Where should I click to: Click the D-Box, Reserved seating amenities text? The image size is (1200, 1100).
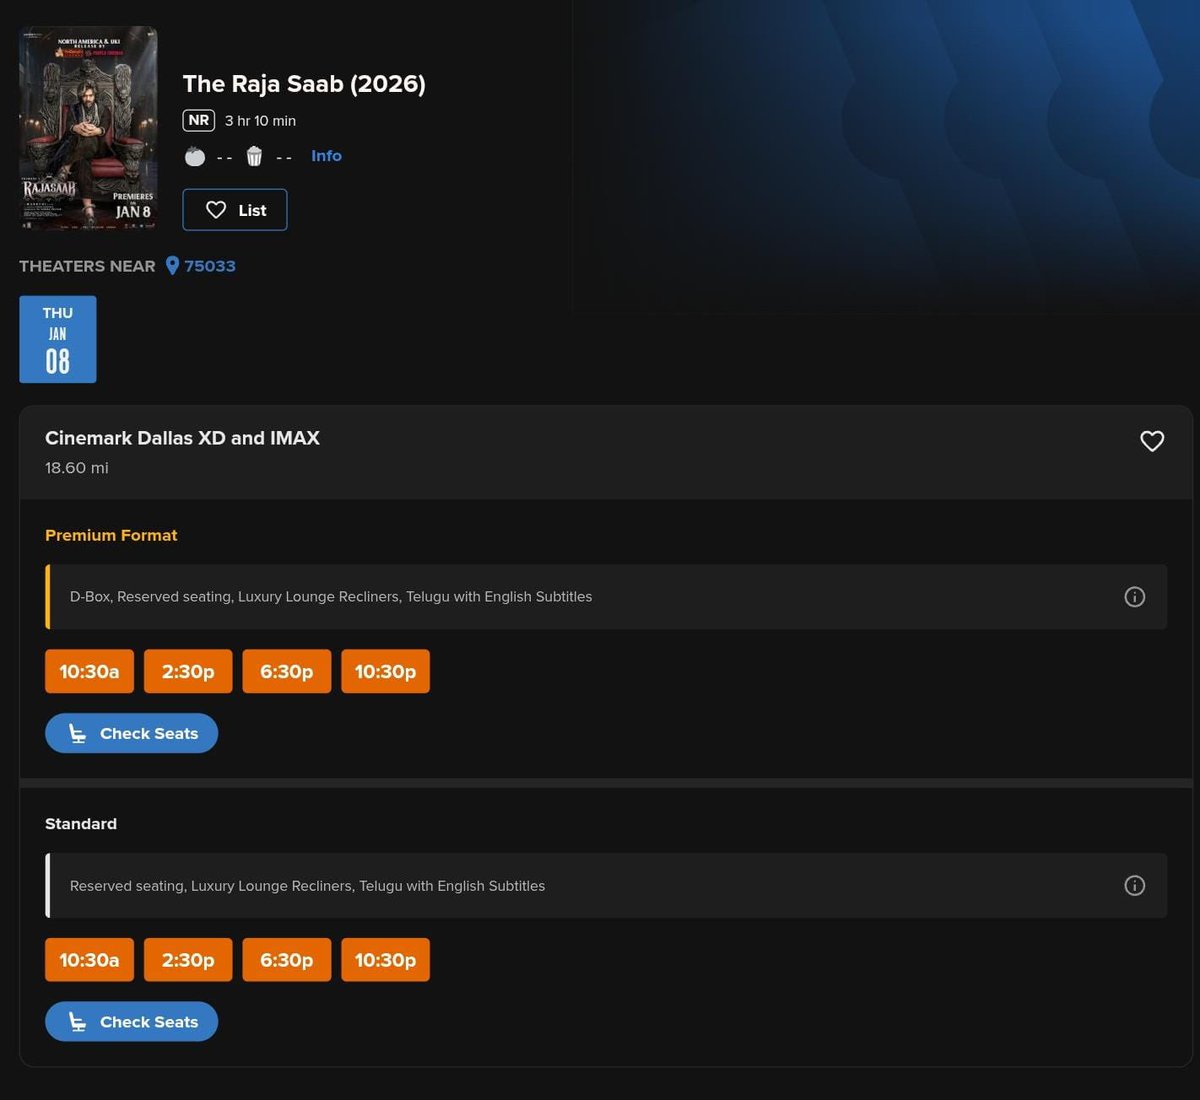click(331, 597)
